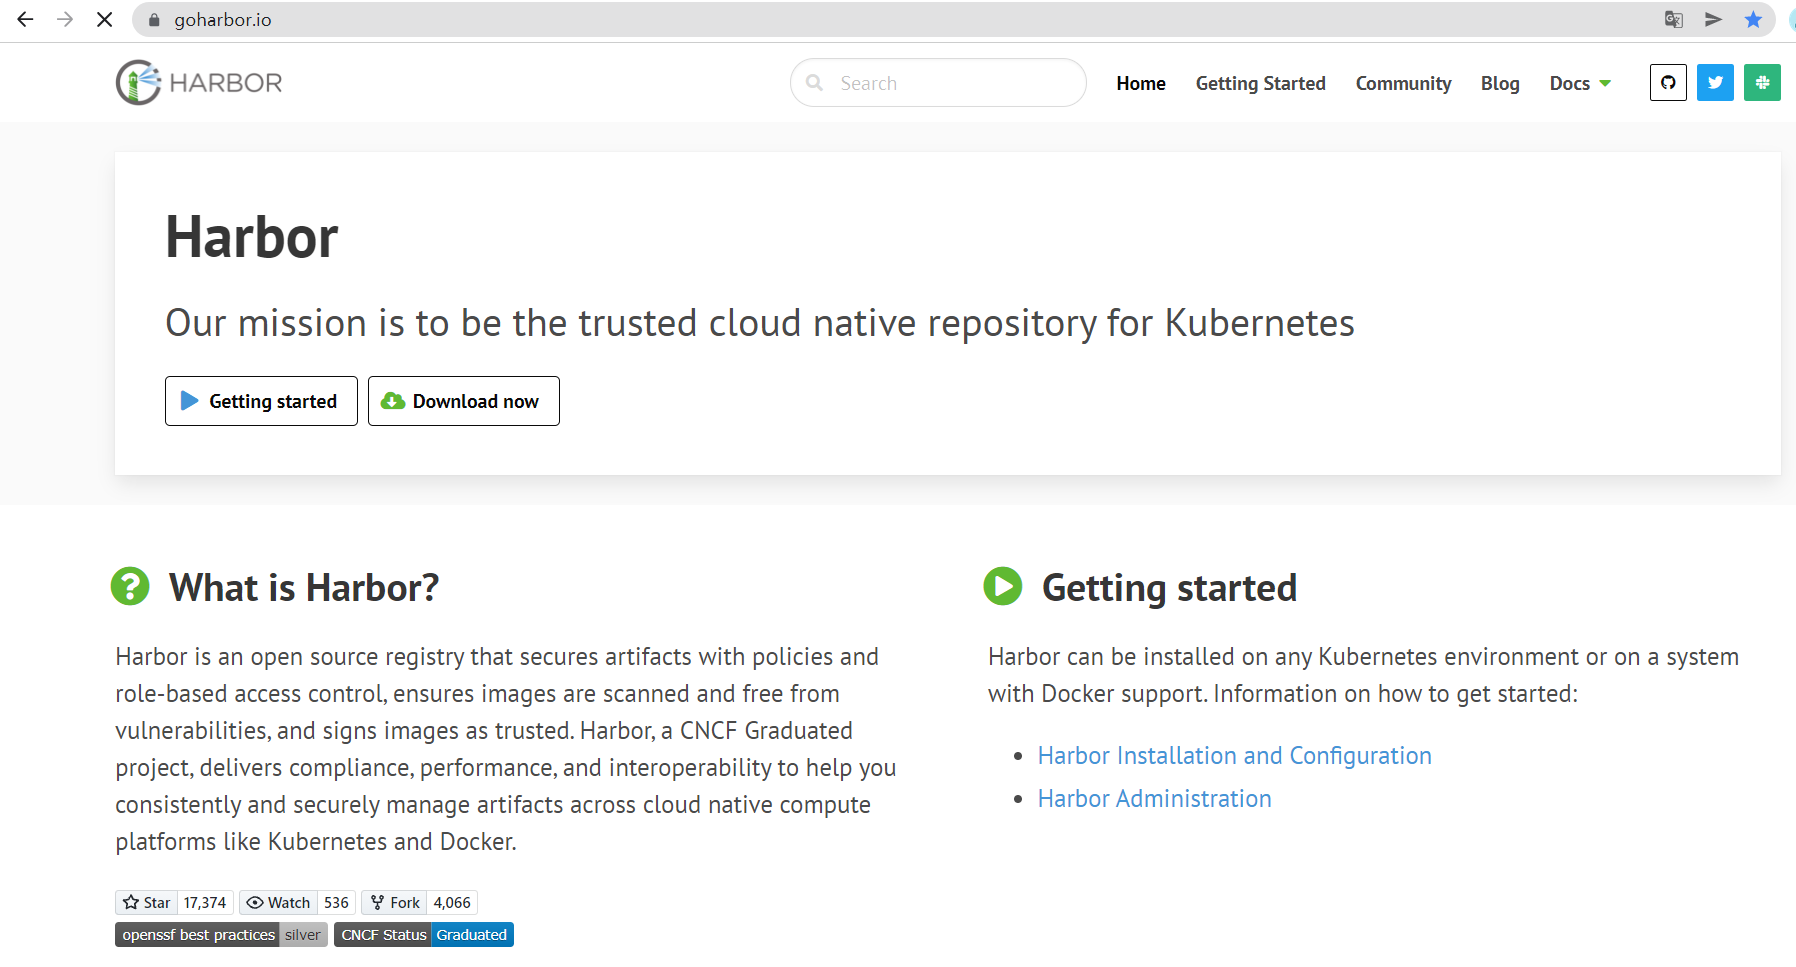Viewport: 1796px width, 967px height.
Task: Click the star count 17,374
Action: [205, 903]
